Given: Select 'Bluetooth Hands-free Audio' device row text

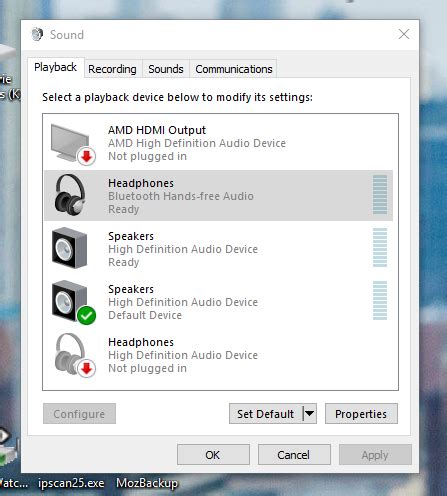Looking at the screenshot, I should coord(181,196).
